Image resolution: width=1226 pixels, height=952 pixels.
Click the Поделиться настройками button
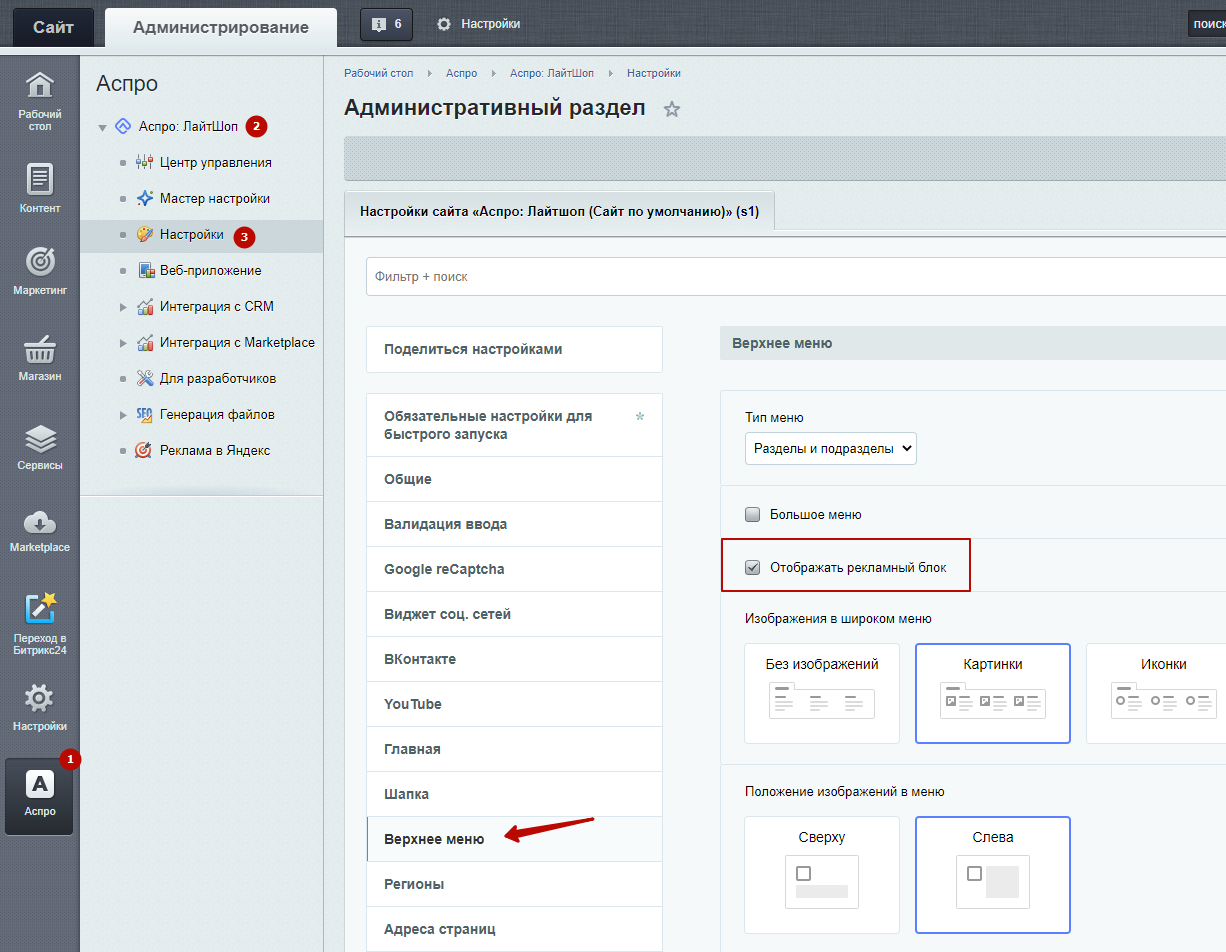pos(514,349)
